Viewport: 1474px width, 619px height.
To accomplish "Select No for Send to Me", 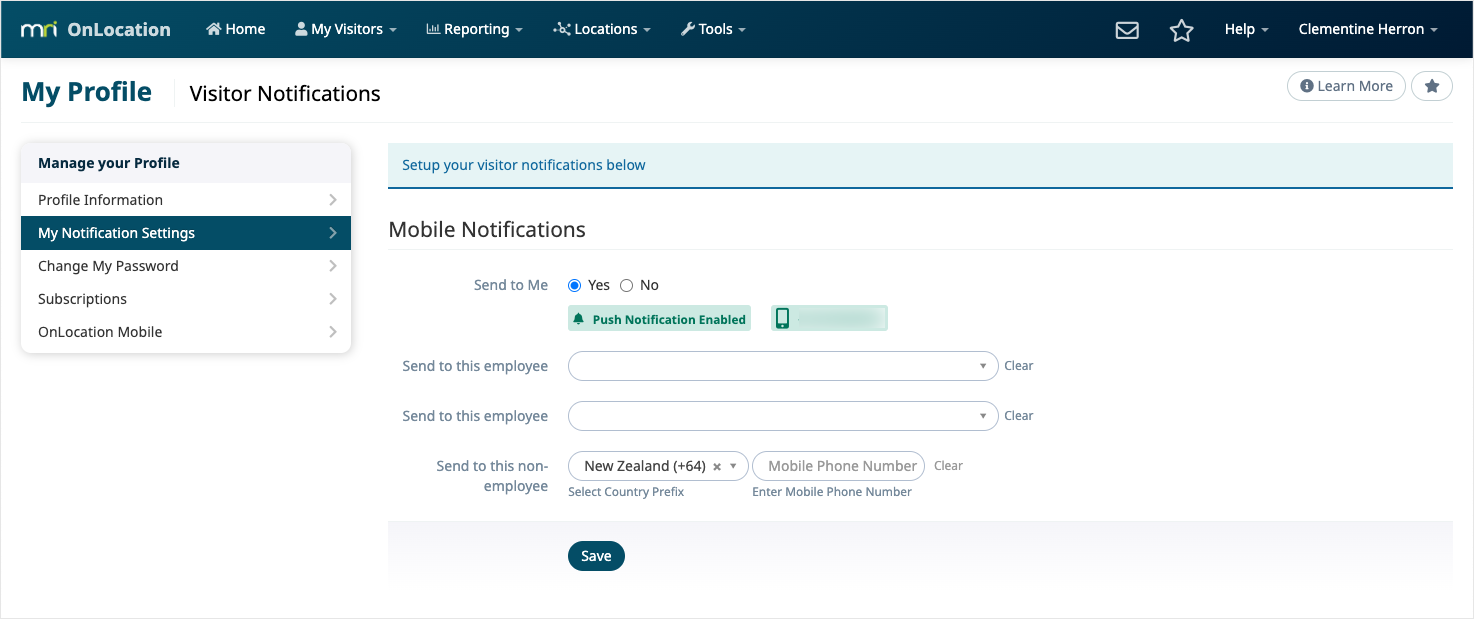I will (627, 286).
